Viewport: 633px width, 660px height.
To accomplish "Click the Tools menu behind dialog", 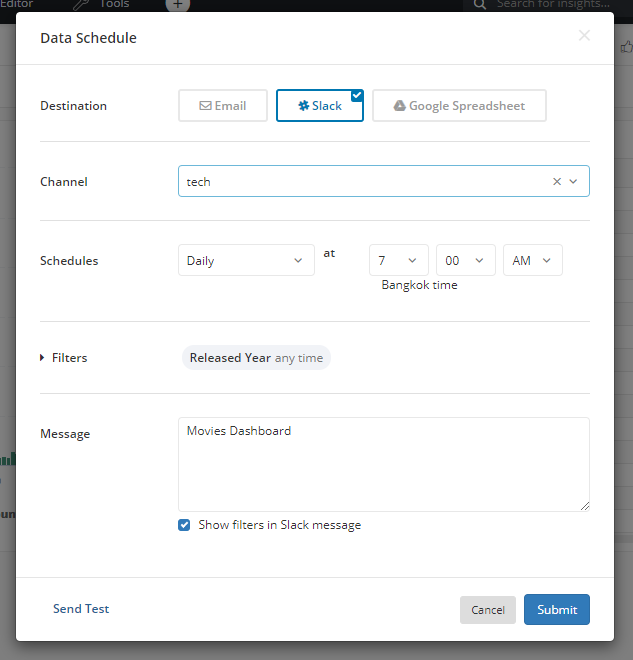I will (101, 5).
